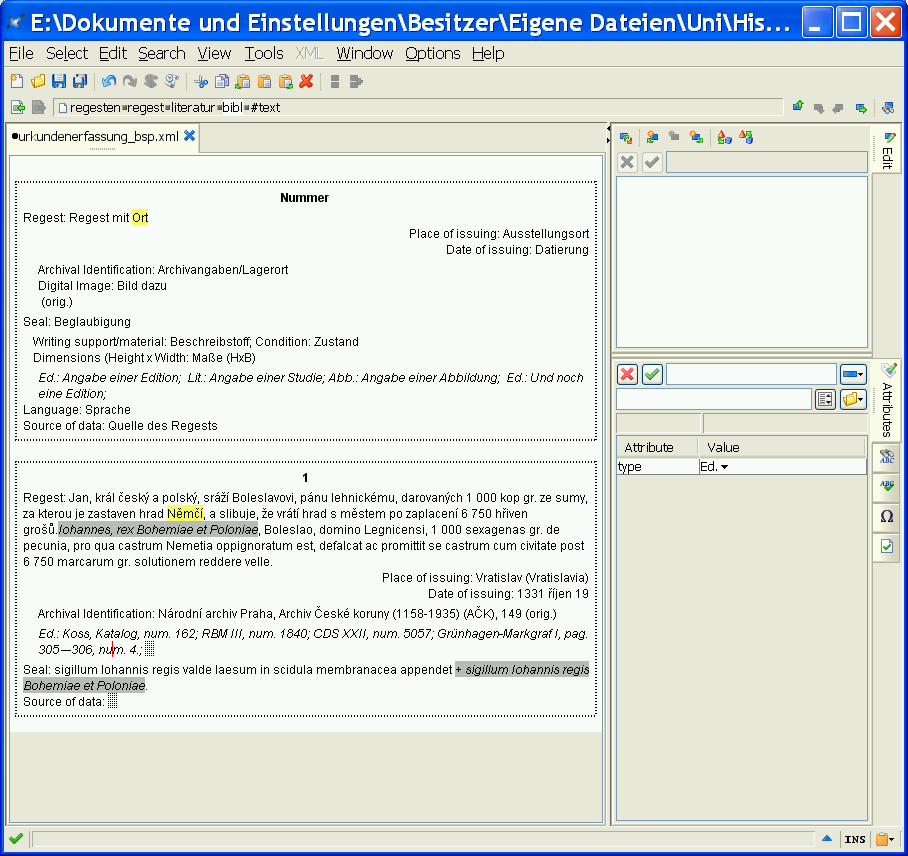
Task: Open the Options menu
Action: [x=433, y=54]
